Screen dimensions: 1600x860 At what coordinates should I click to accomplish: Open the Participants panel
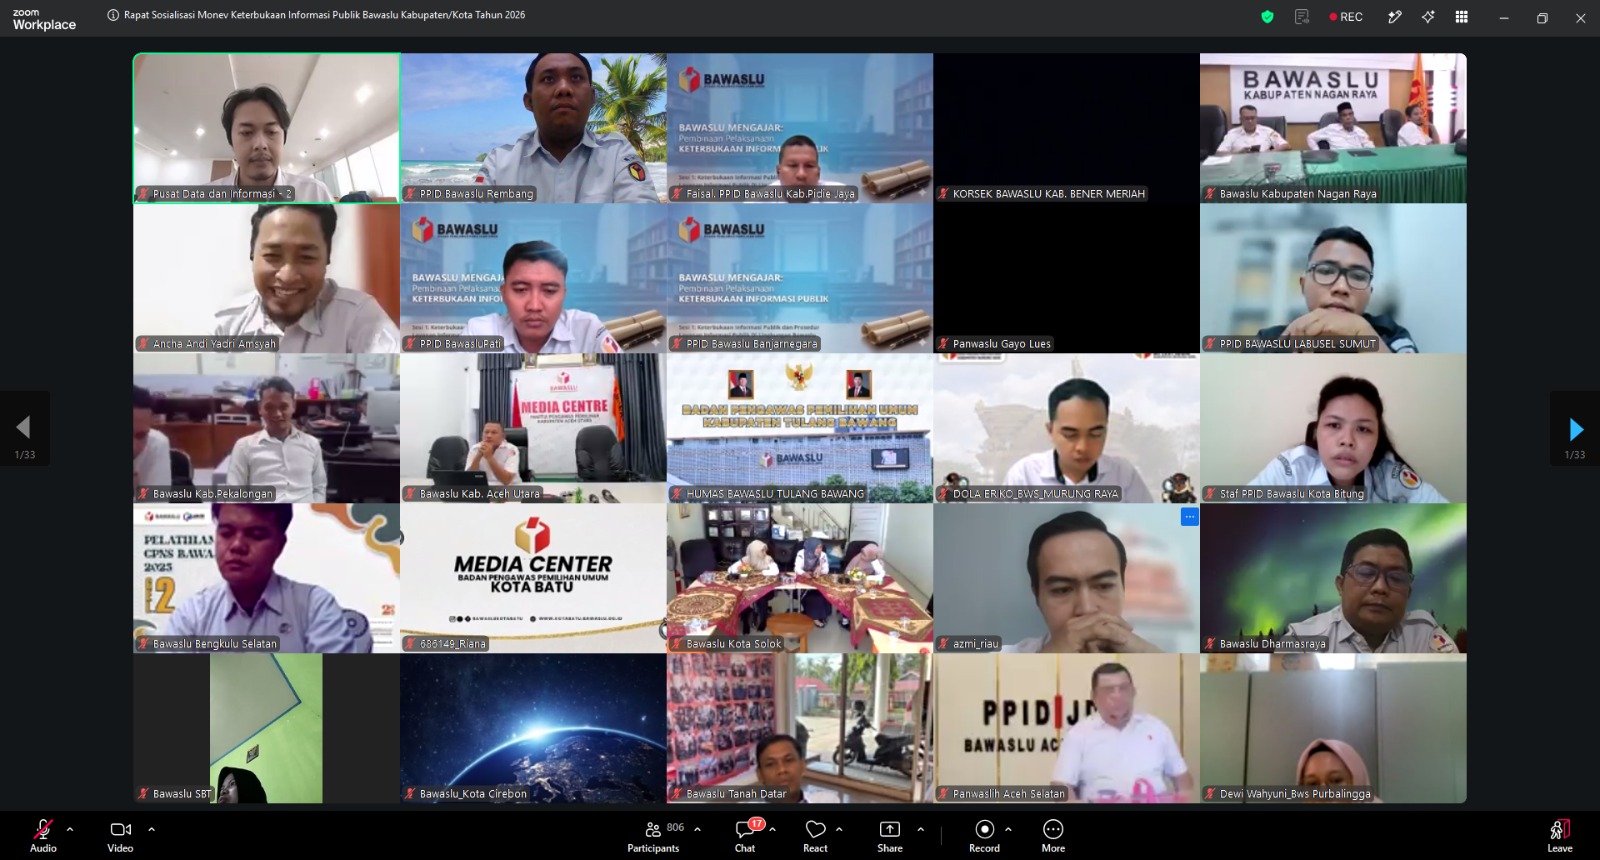tap(653, 835)
